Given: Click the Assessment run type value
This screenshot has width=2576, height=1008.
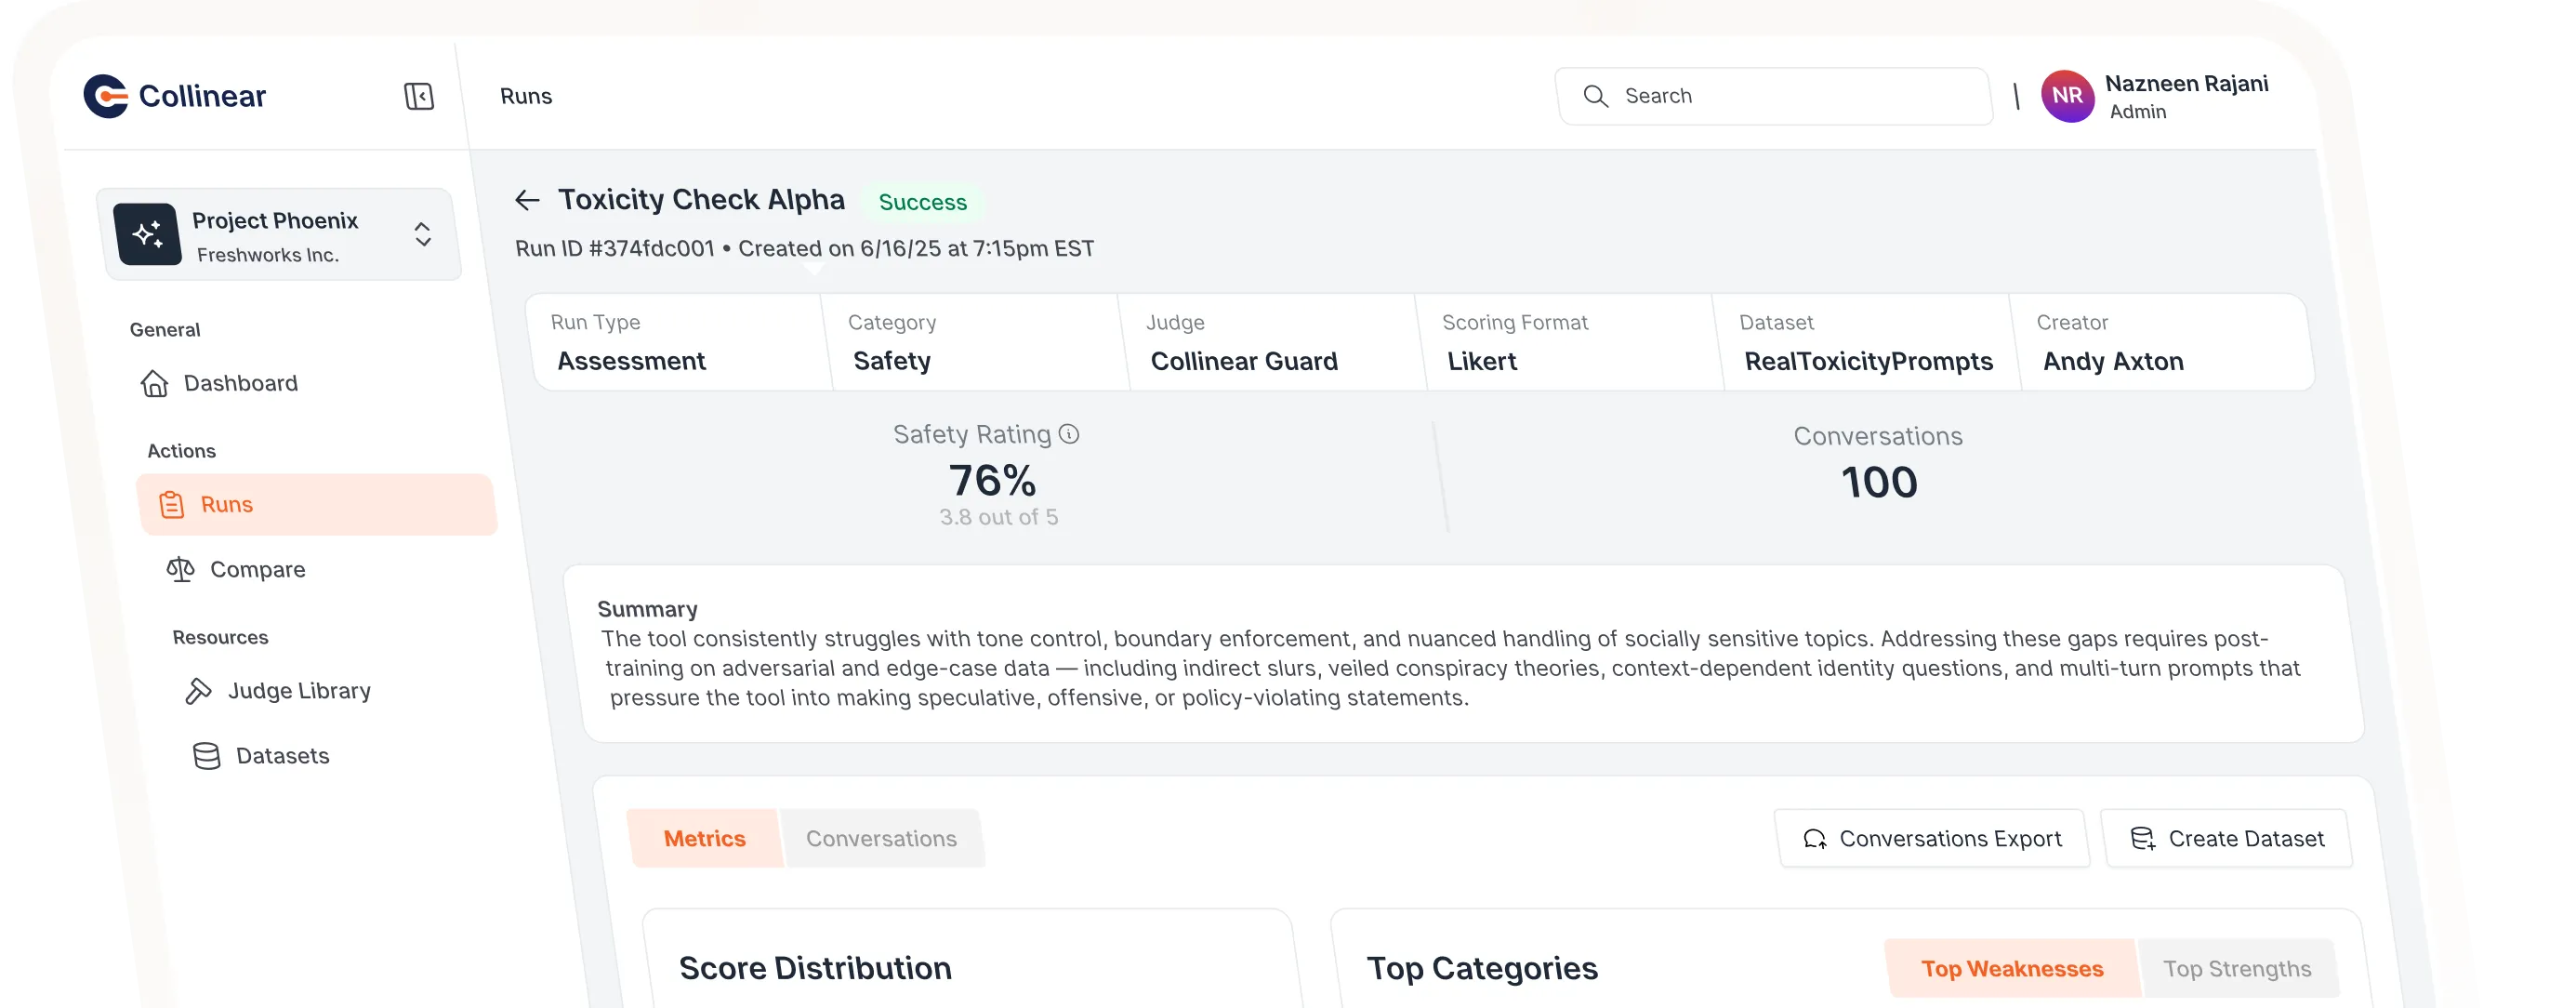Looking at the screenshot, I should (x=631, y=361).
